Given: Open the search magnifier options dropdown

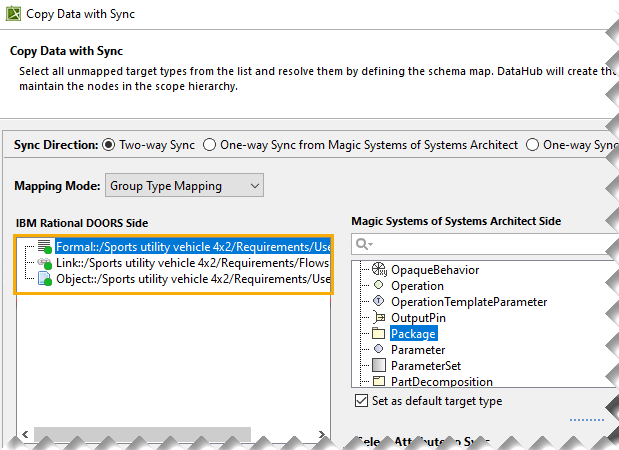Looking at the screenshot, I should 364,244.
